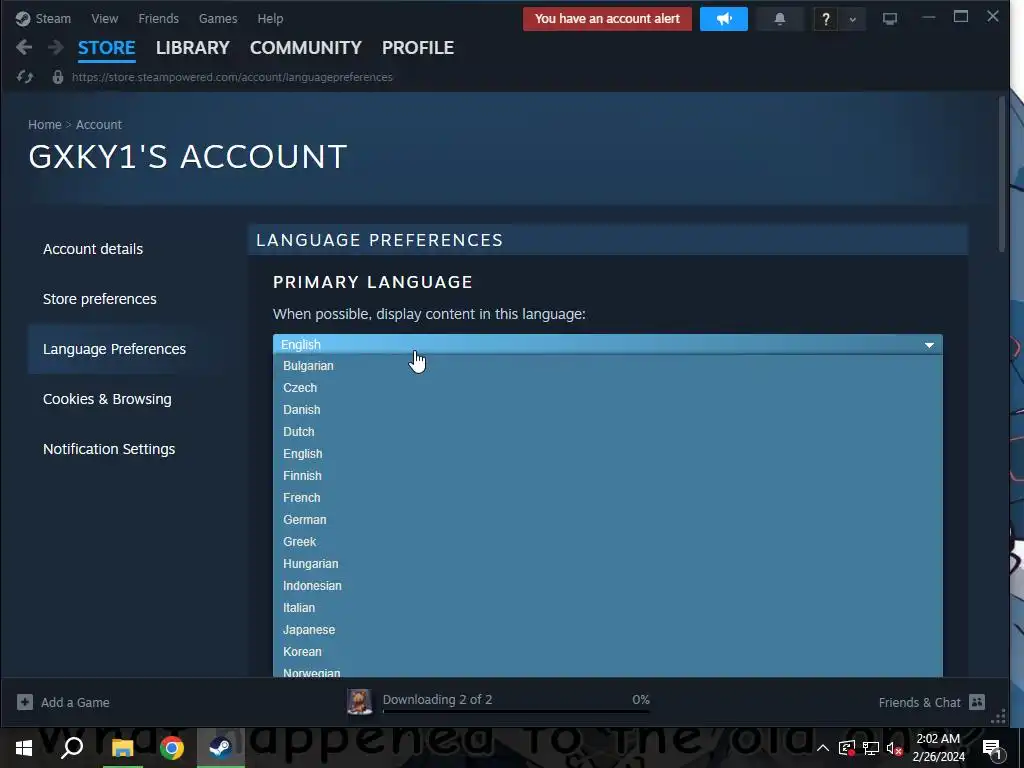Collapse the primary language dropdown showing English
This screenshot has height=768, width=1024.
coord(607,344)
